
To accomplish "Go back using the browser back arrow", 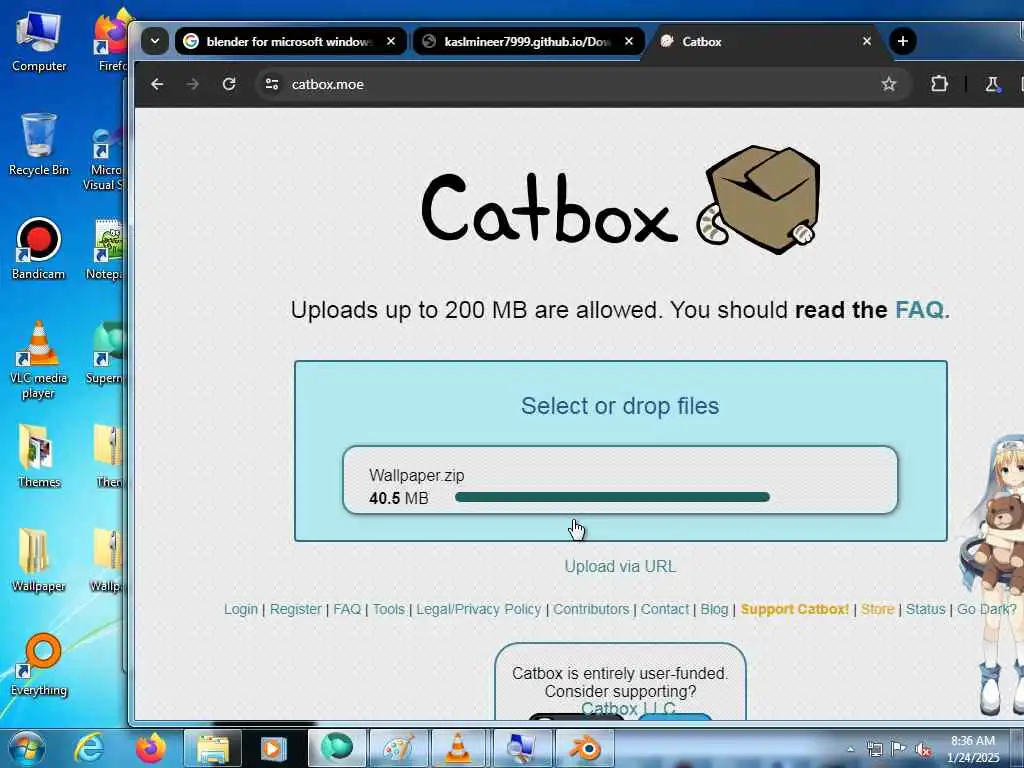I will click(x=157, y=84).
